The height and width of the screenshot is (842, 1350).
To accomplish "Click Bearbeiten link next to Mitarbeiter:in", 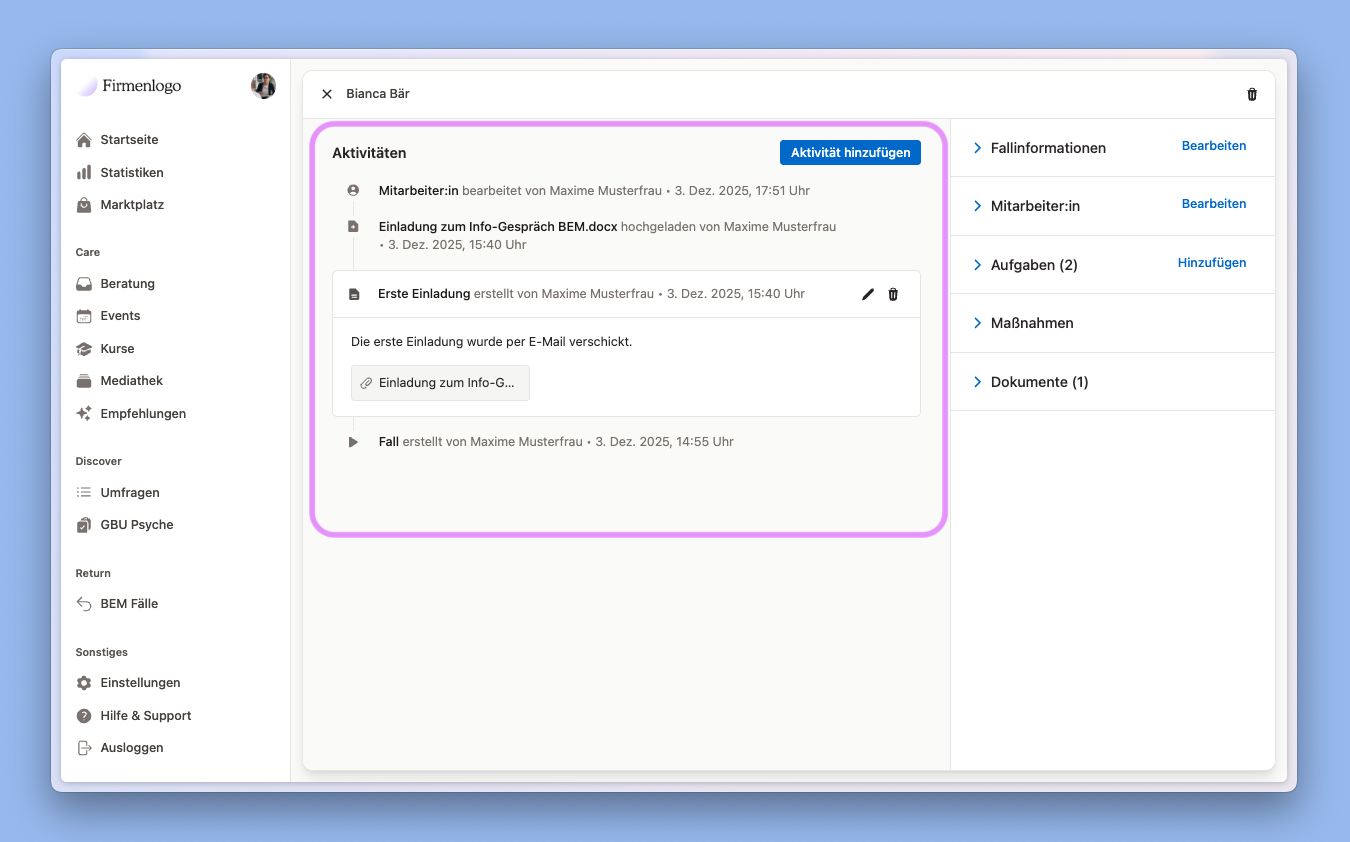I will pos(1213,204).
